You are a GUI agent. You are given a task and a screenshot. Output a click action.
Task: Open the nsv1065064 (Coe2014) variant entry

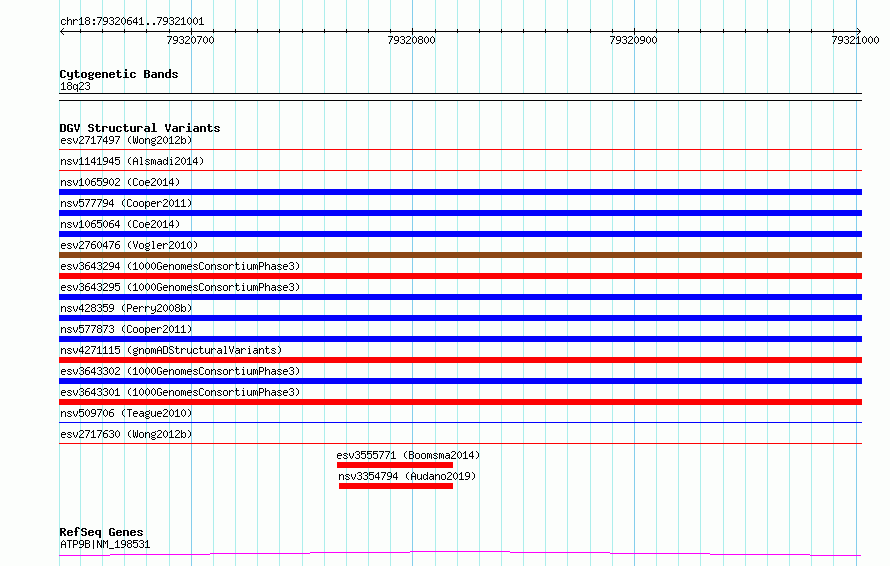point(120,224)
